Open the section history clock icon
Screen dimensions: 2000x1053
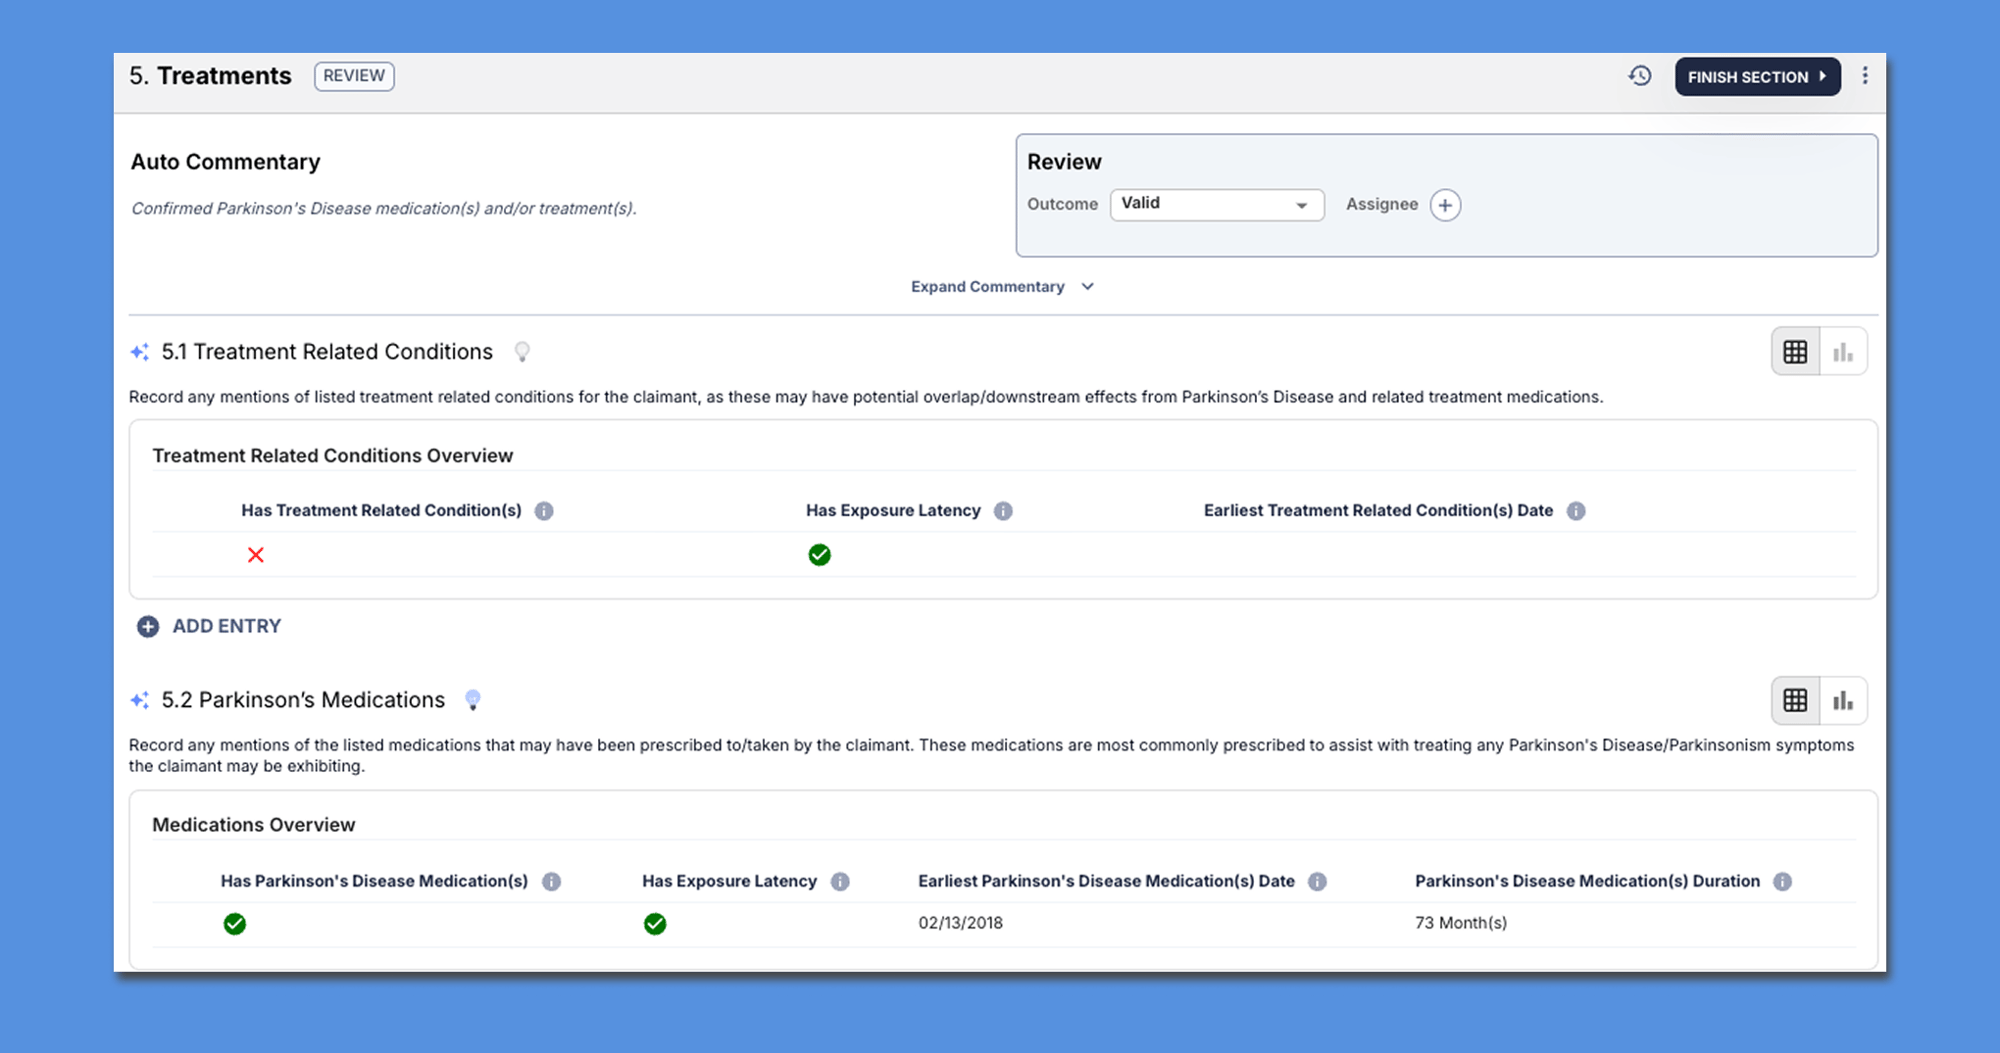tap(1639, 76)
